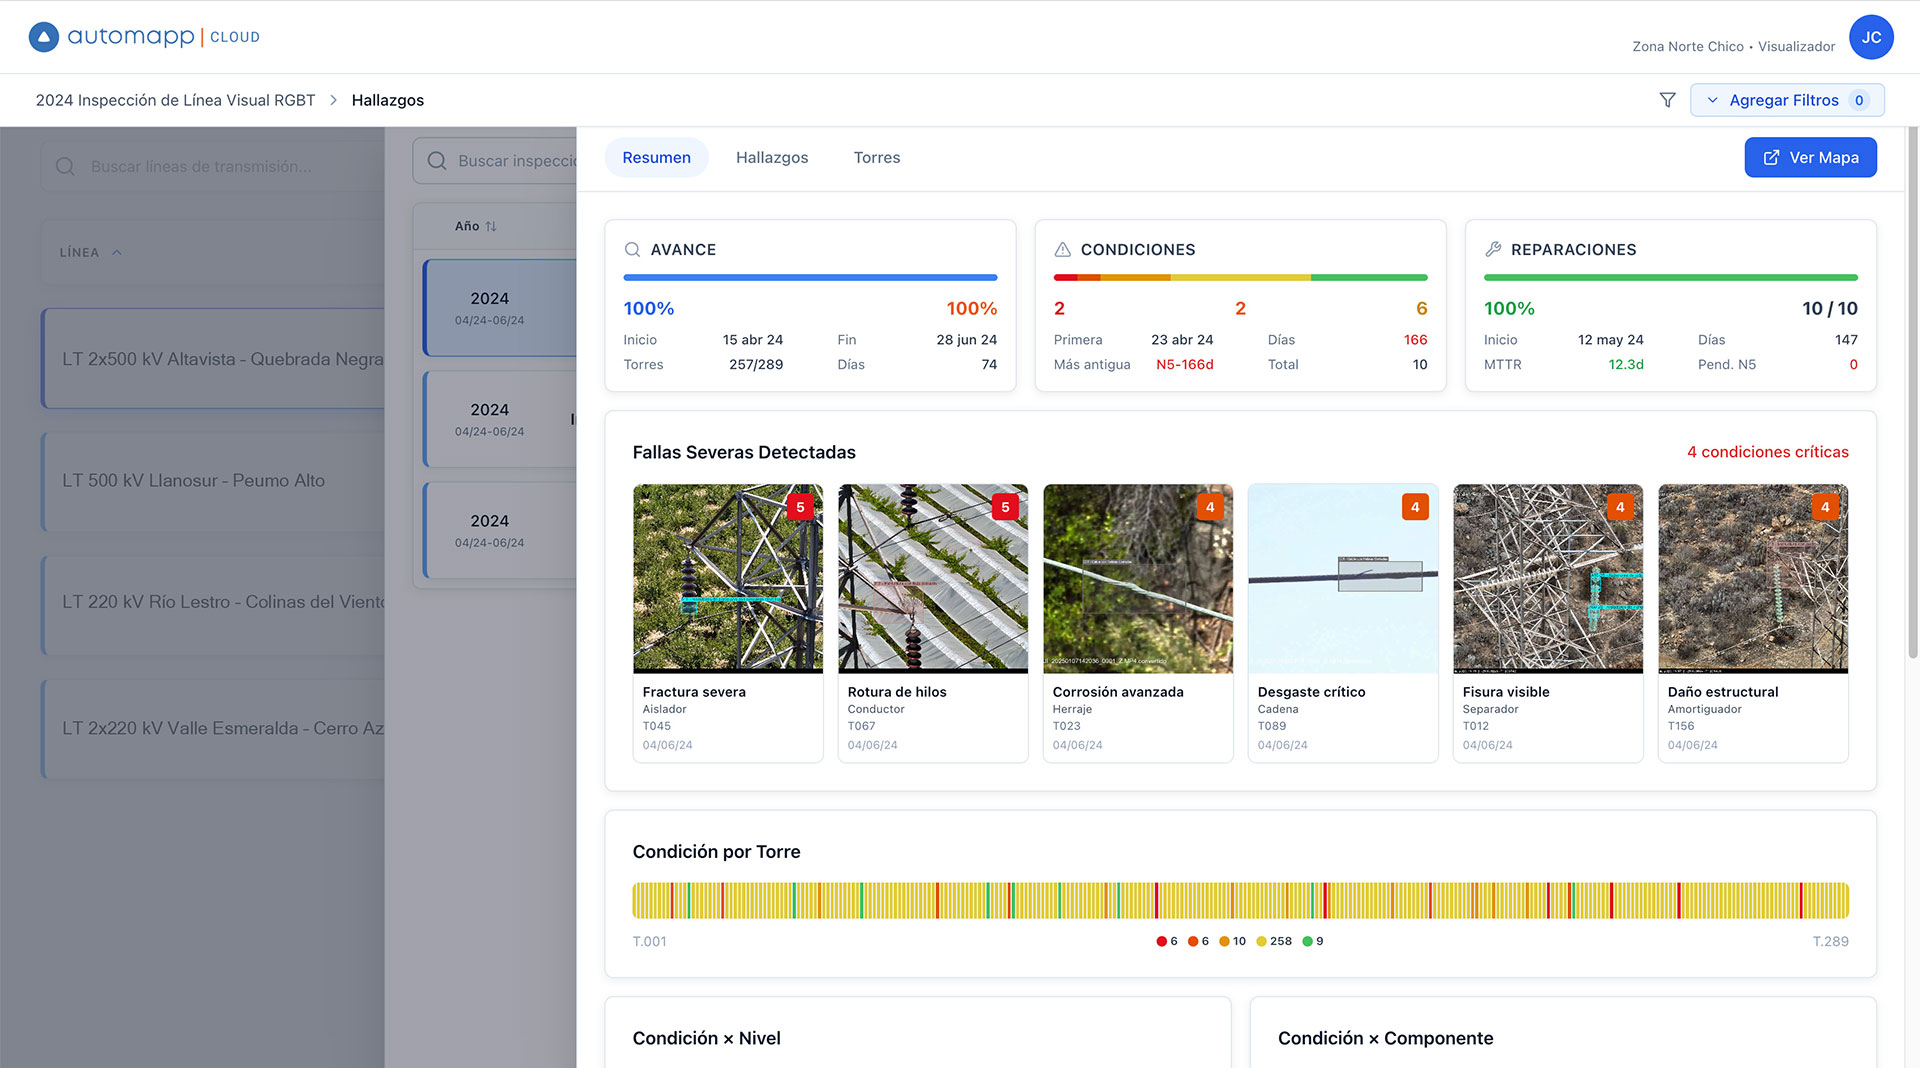This screenshot has height=1068, width=1920.
Task: Click the sort icon next to the Año header
Action: pyautogui.click(x=492, y=226)
